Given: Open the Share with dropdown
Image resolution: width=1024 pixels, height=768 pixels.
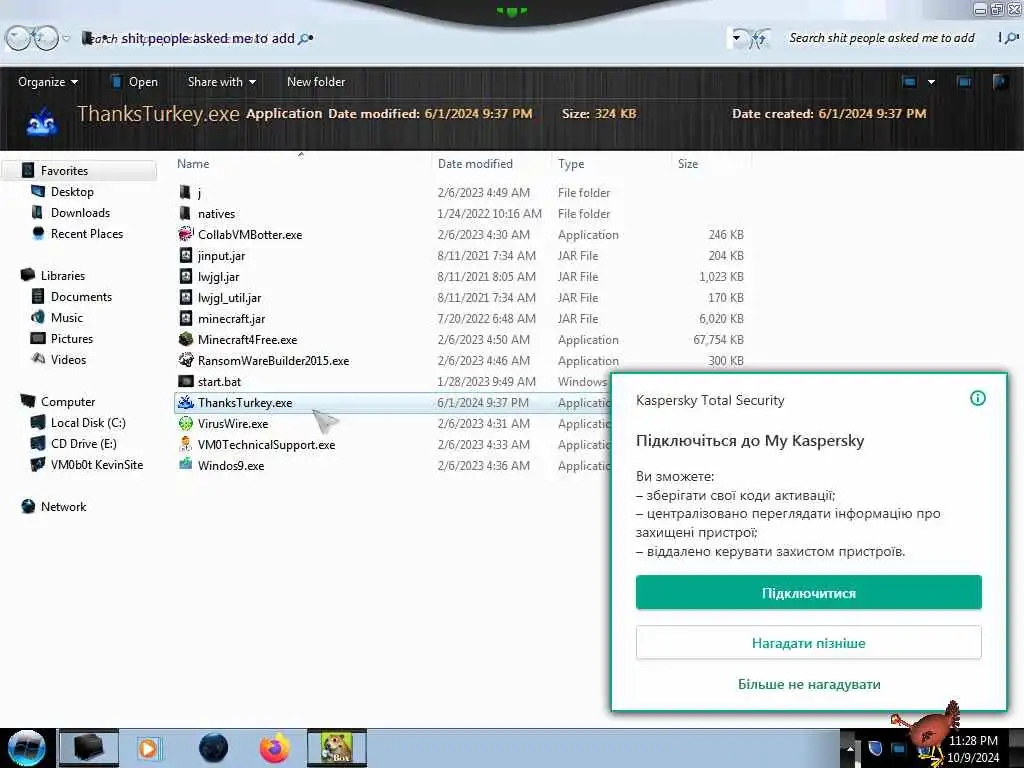Looking at the screenshot, I should pos(221,82).
